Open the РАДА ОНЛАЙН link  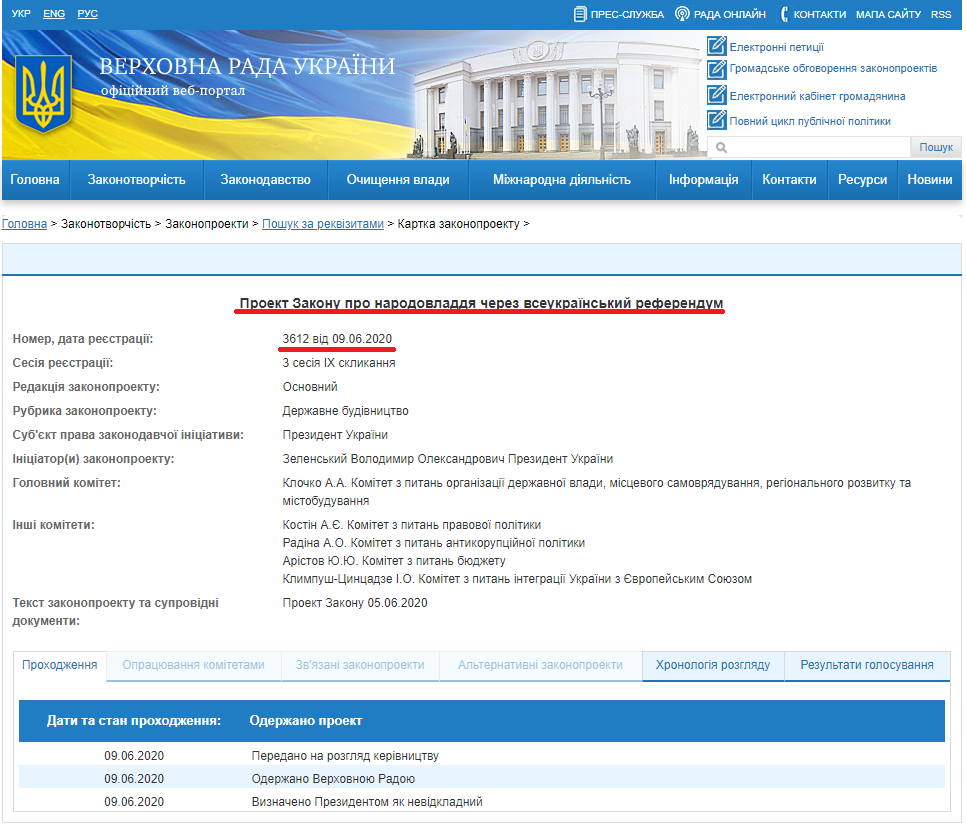(729, 14)
